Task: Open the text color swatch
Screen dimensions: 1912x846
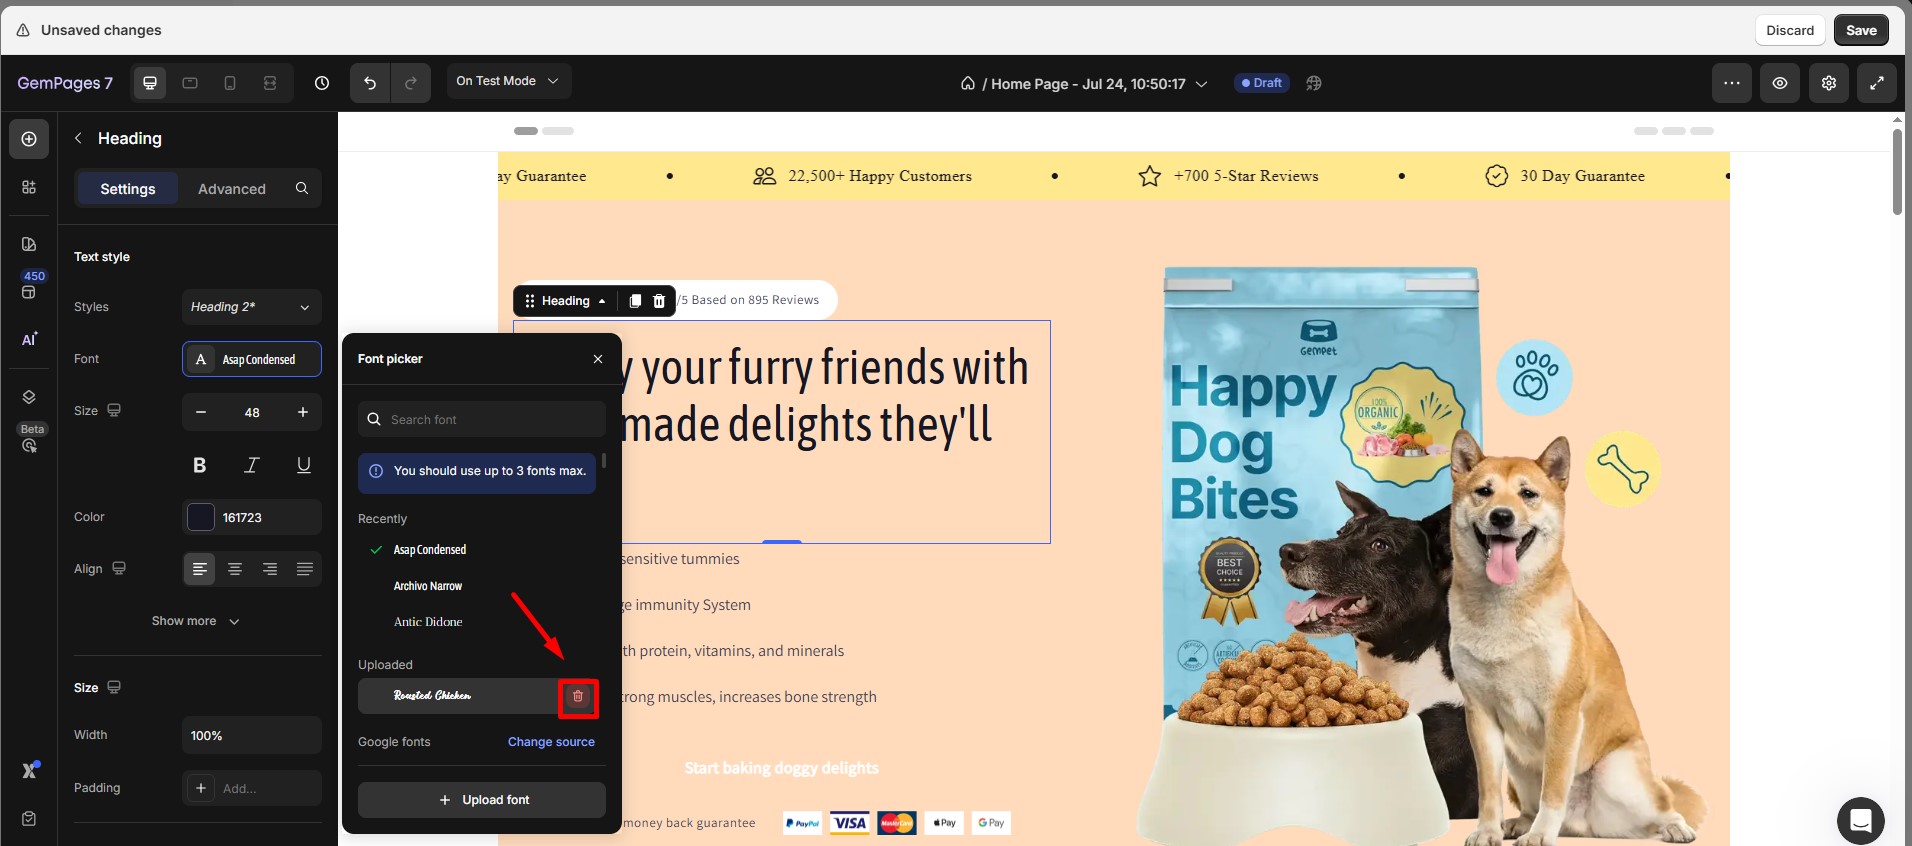Action: [201, 517]
